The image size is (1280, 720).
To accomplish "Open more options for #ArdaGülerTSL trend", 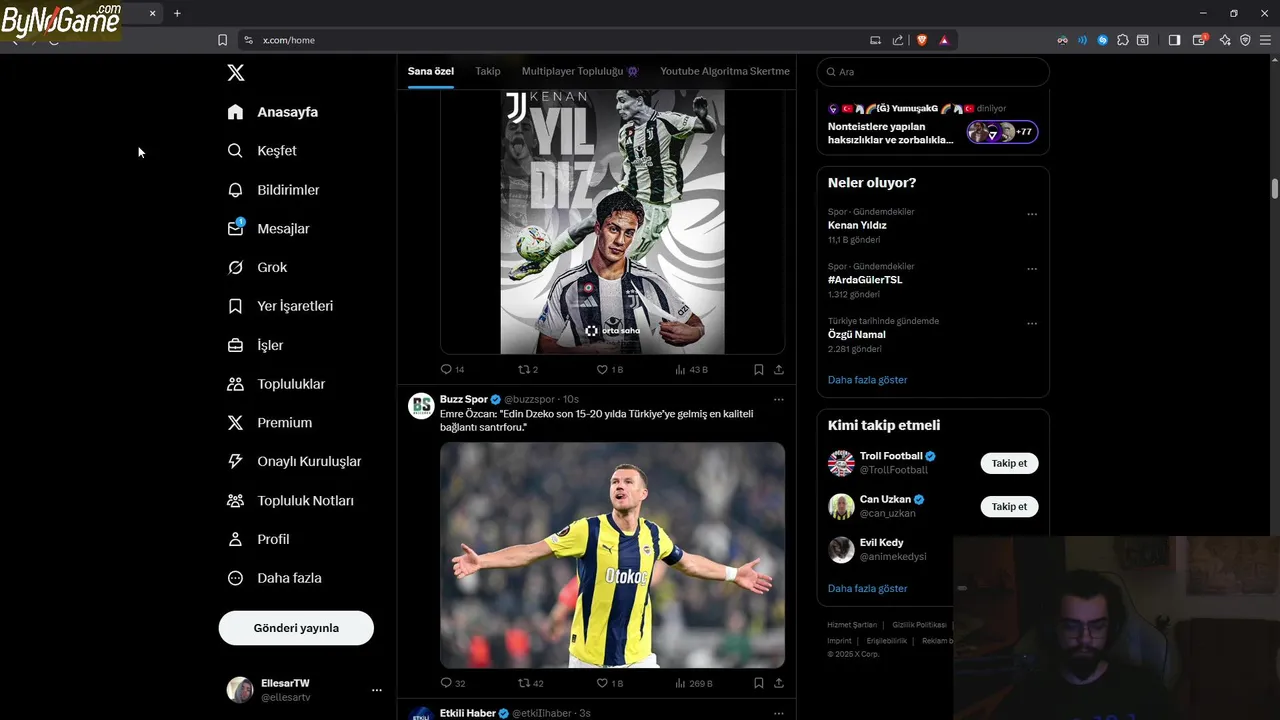I will coord(1032,269).
